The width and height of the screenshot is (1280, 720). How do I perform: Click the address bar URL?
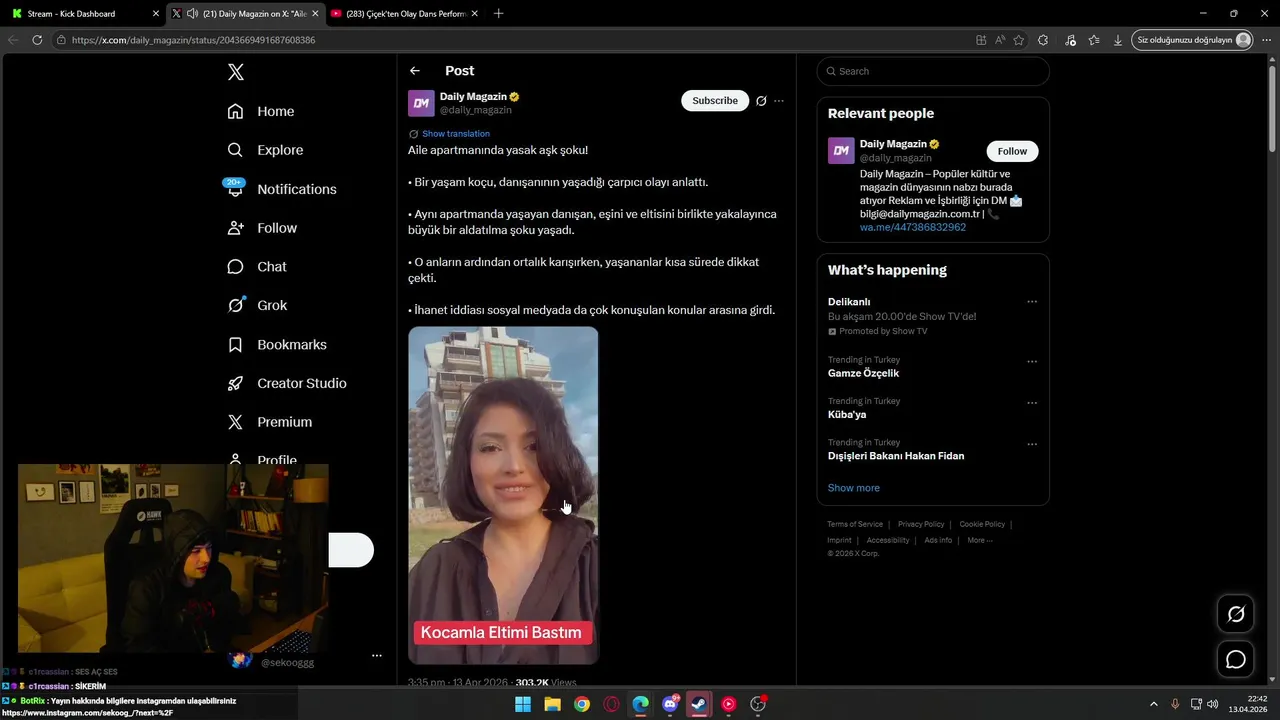click(x=193, y=40)
